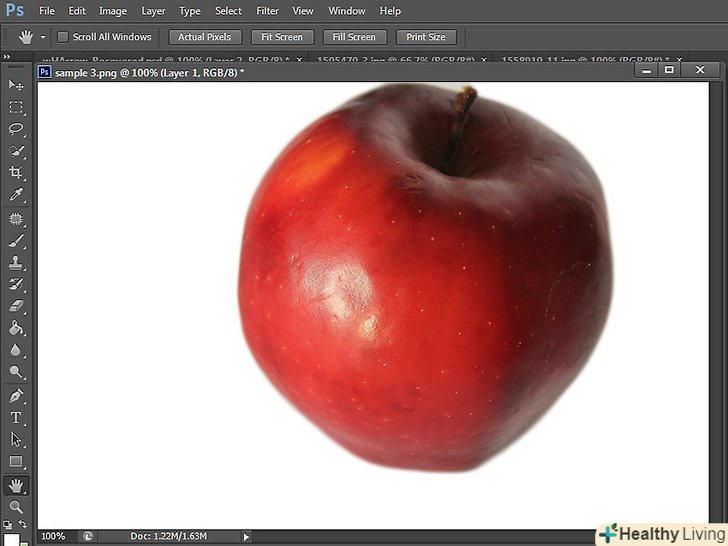
Task: Select the Lasso tool
Action: 16,129
